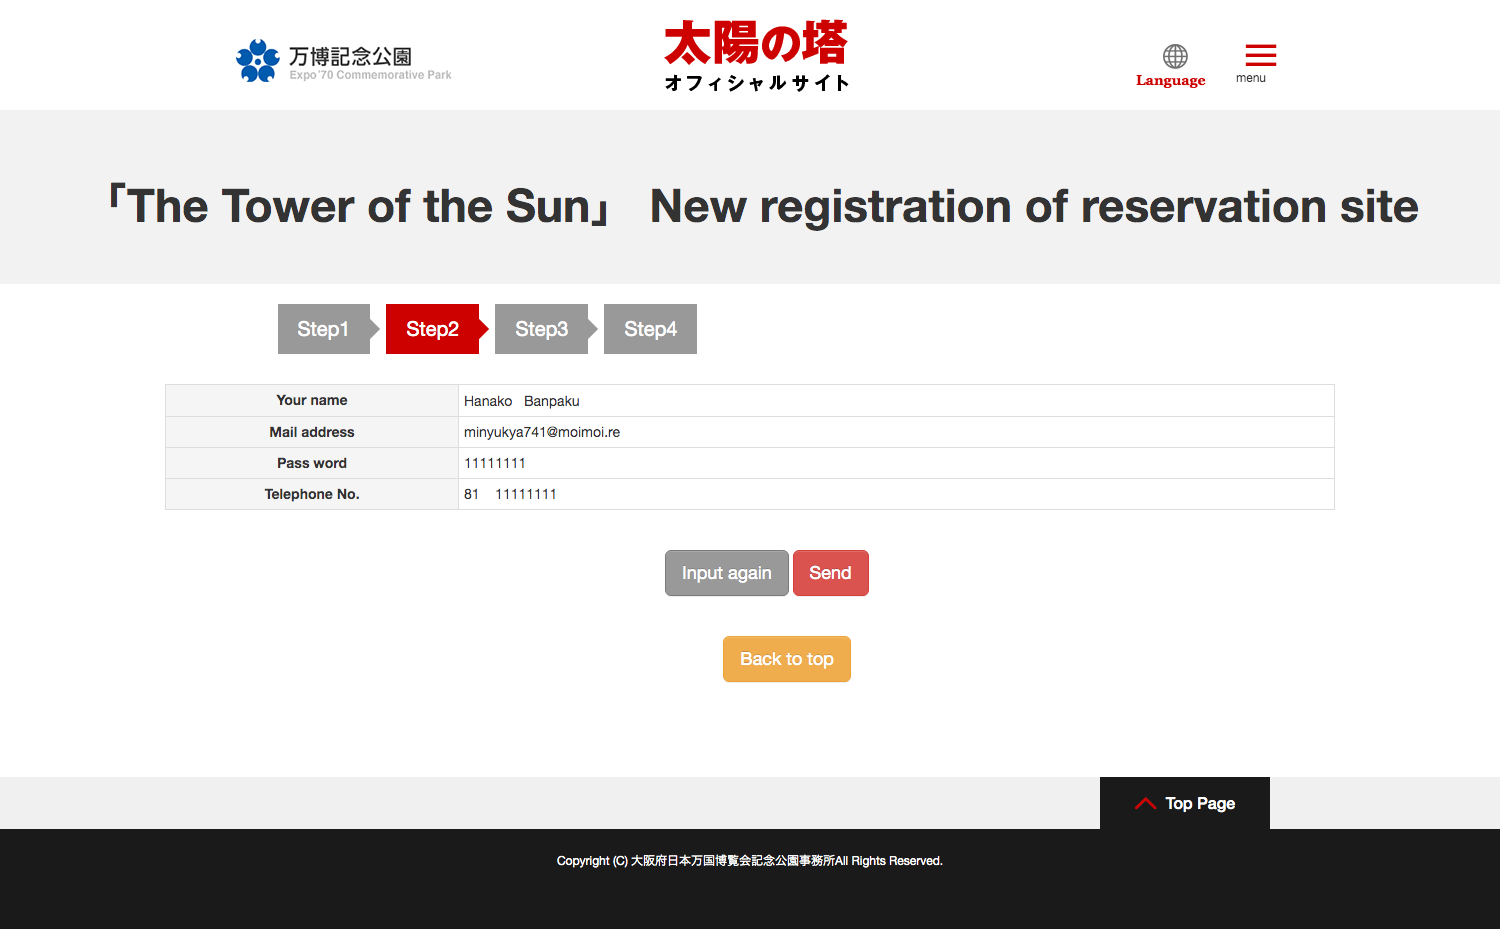The height and width of the screenshot is (929, 1500).
Task: Click the email minyukya741@moimoi.re
Action: click(x=542, y=432)
